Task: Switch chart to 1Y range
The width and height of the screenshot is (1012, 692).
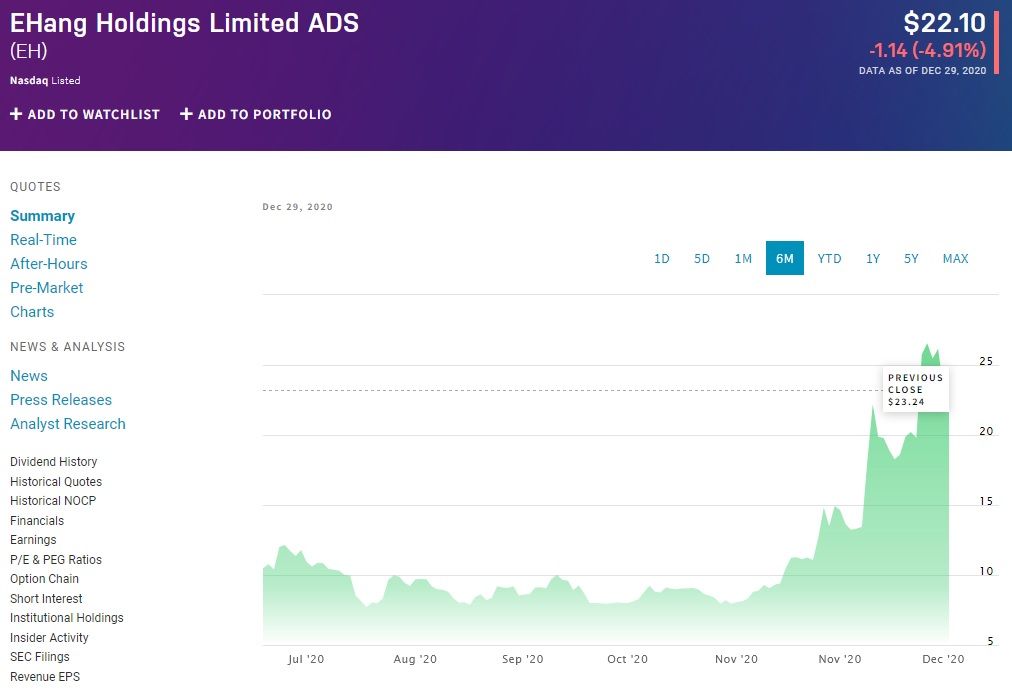Action: pos(873,258)
